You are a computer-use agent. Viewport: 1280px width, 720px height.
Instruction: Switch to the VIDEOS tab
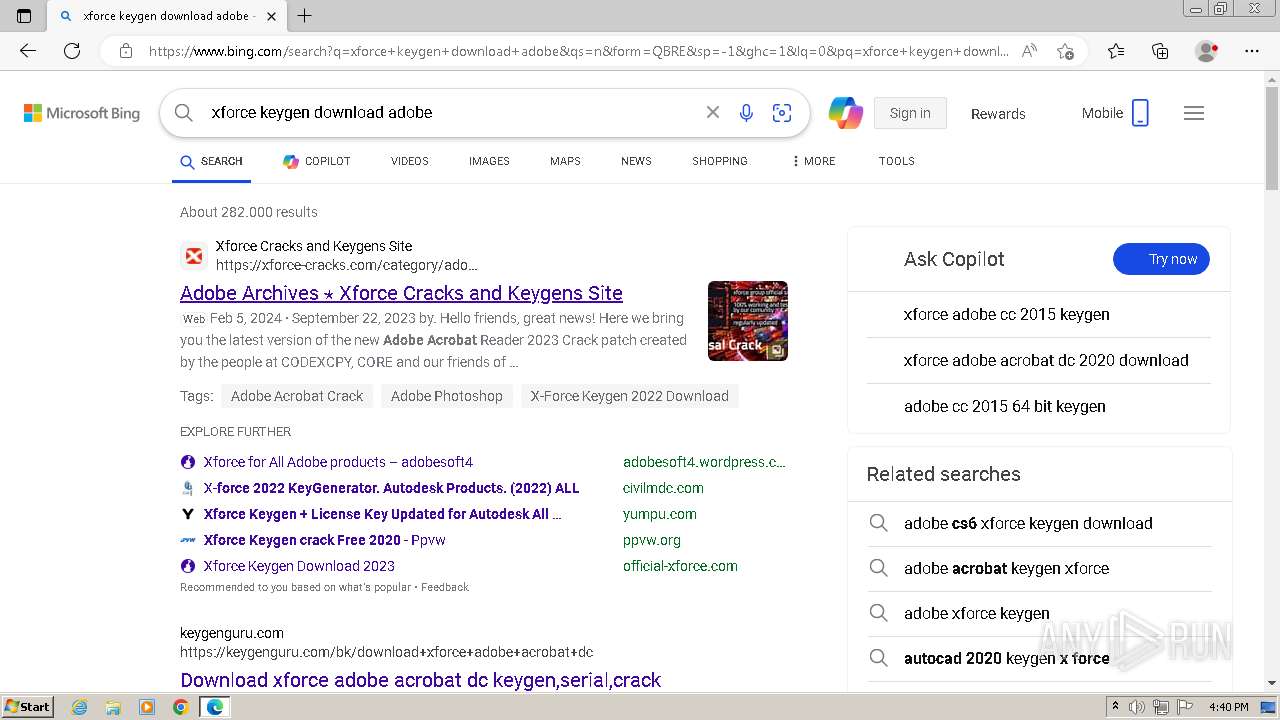[410, 161]
